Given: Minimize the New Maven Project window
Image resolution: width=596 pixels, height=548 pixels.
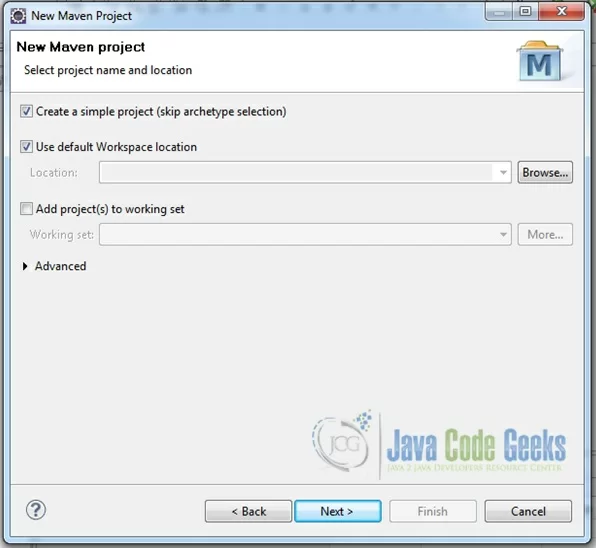Looking at the screenshot, I should [499, 11].
